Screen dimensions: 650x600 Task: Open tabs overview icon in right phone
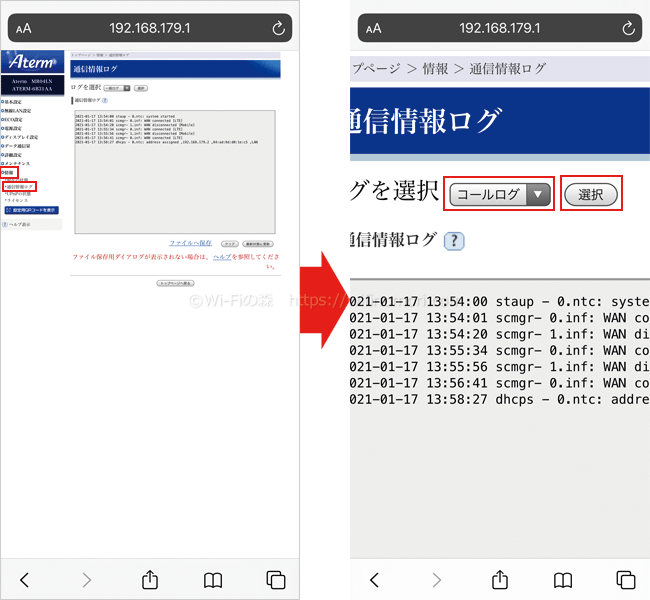[x=626, y=580]
